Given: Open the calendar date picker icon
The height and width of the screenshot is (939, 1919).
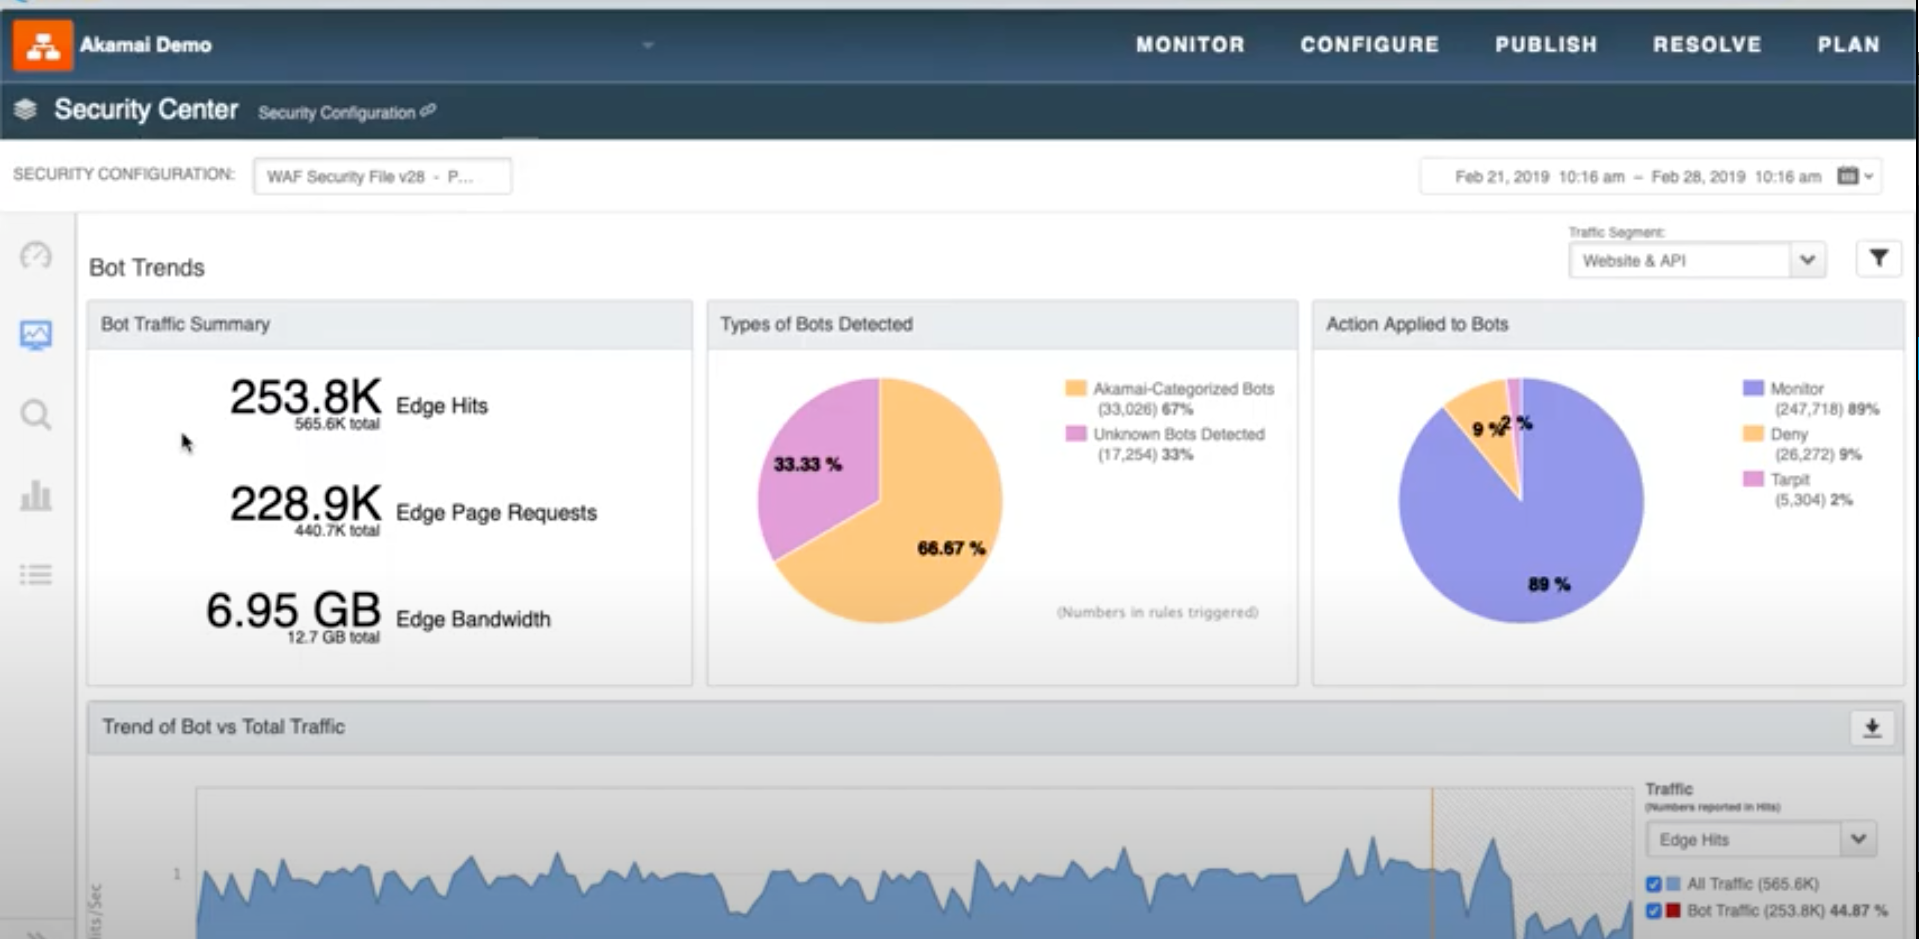Looking at the screenshot, I should click(x=1848, y=176).
